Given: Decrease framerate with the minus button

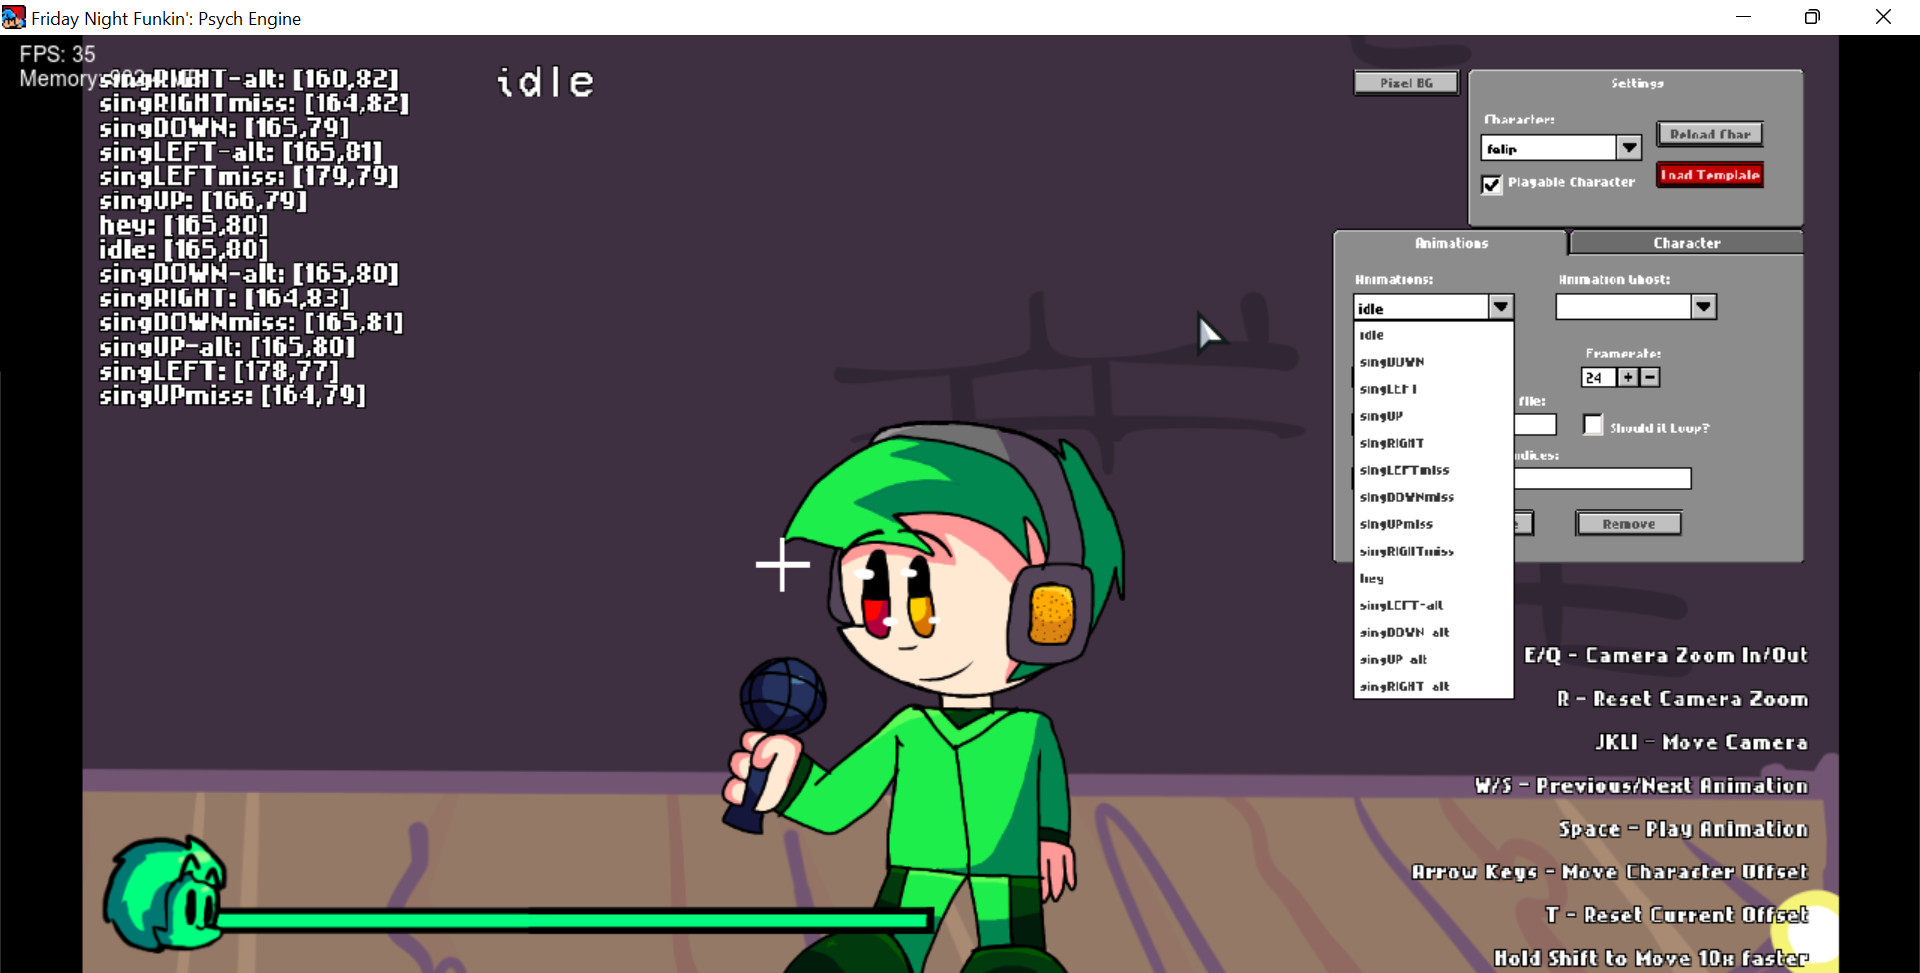Looking at the screenshot, I should (1650, 377).
